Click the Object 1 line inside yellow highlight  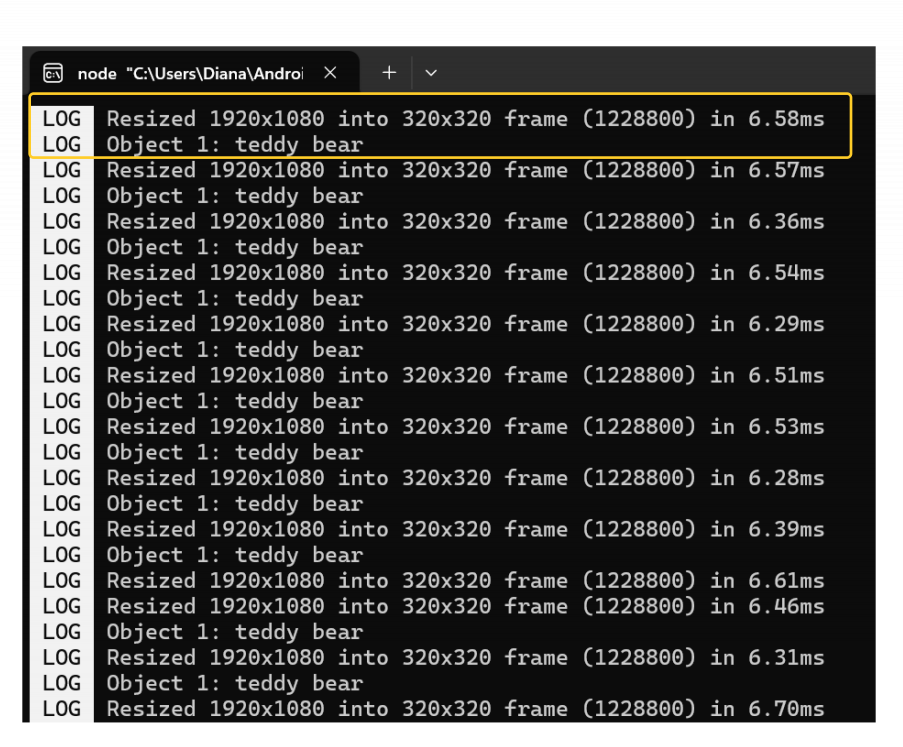[234, 145]
